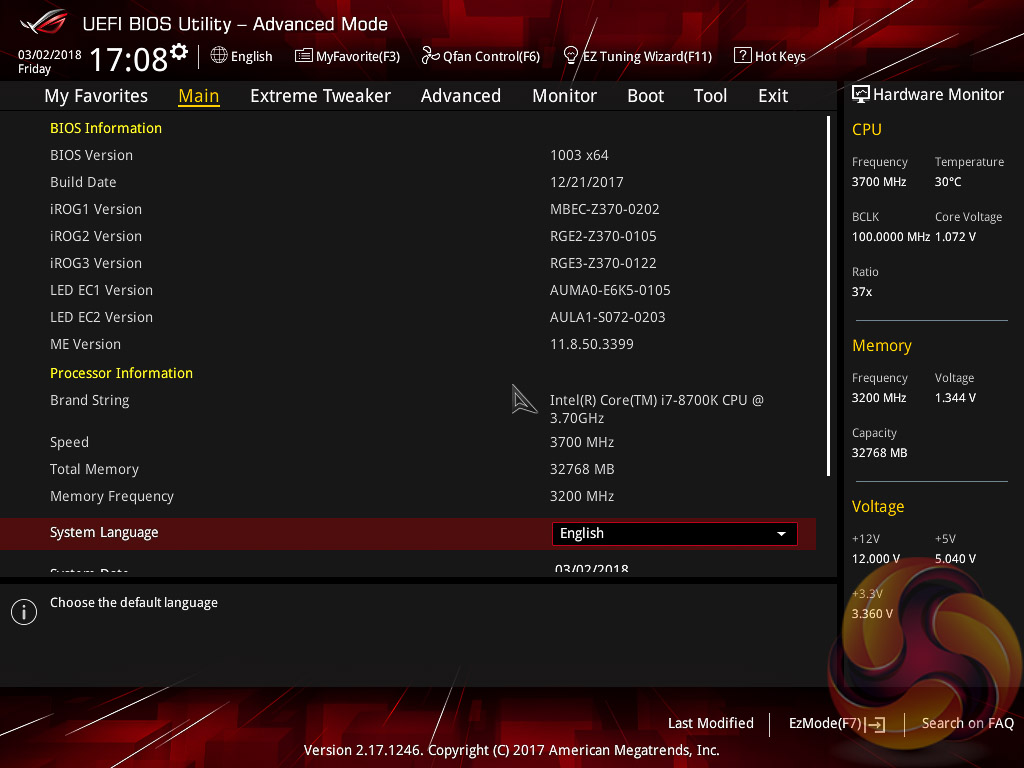
Task: Click Qfan Control(F6) label
Action: pos(491,57)
